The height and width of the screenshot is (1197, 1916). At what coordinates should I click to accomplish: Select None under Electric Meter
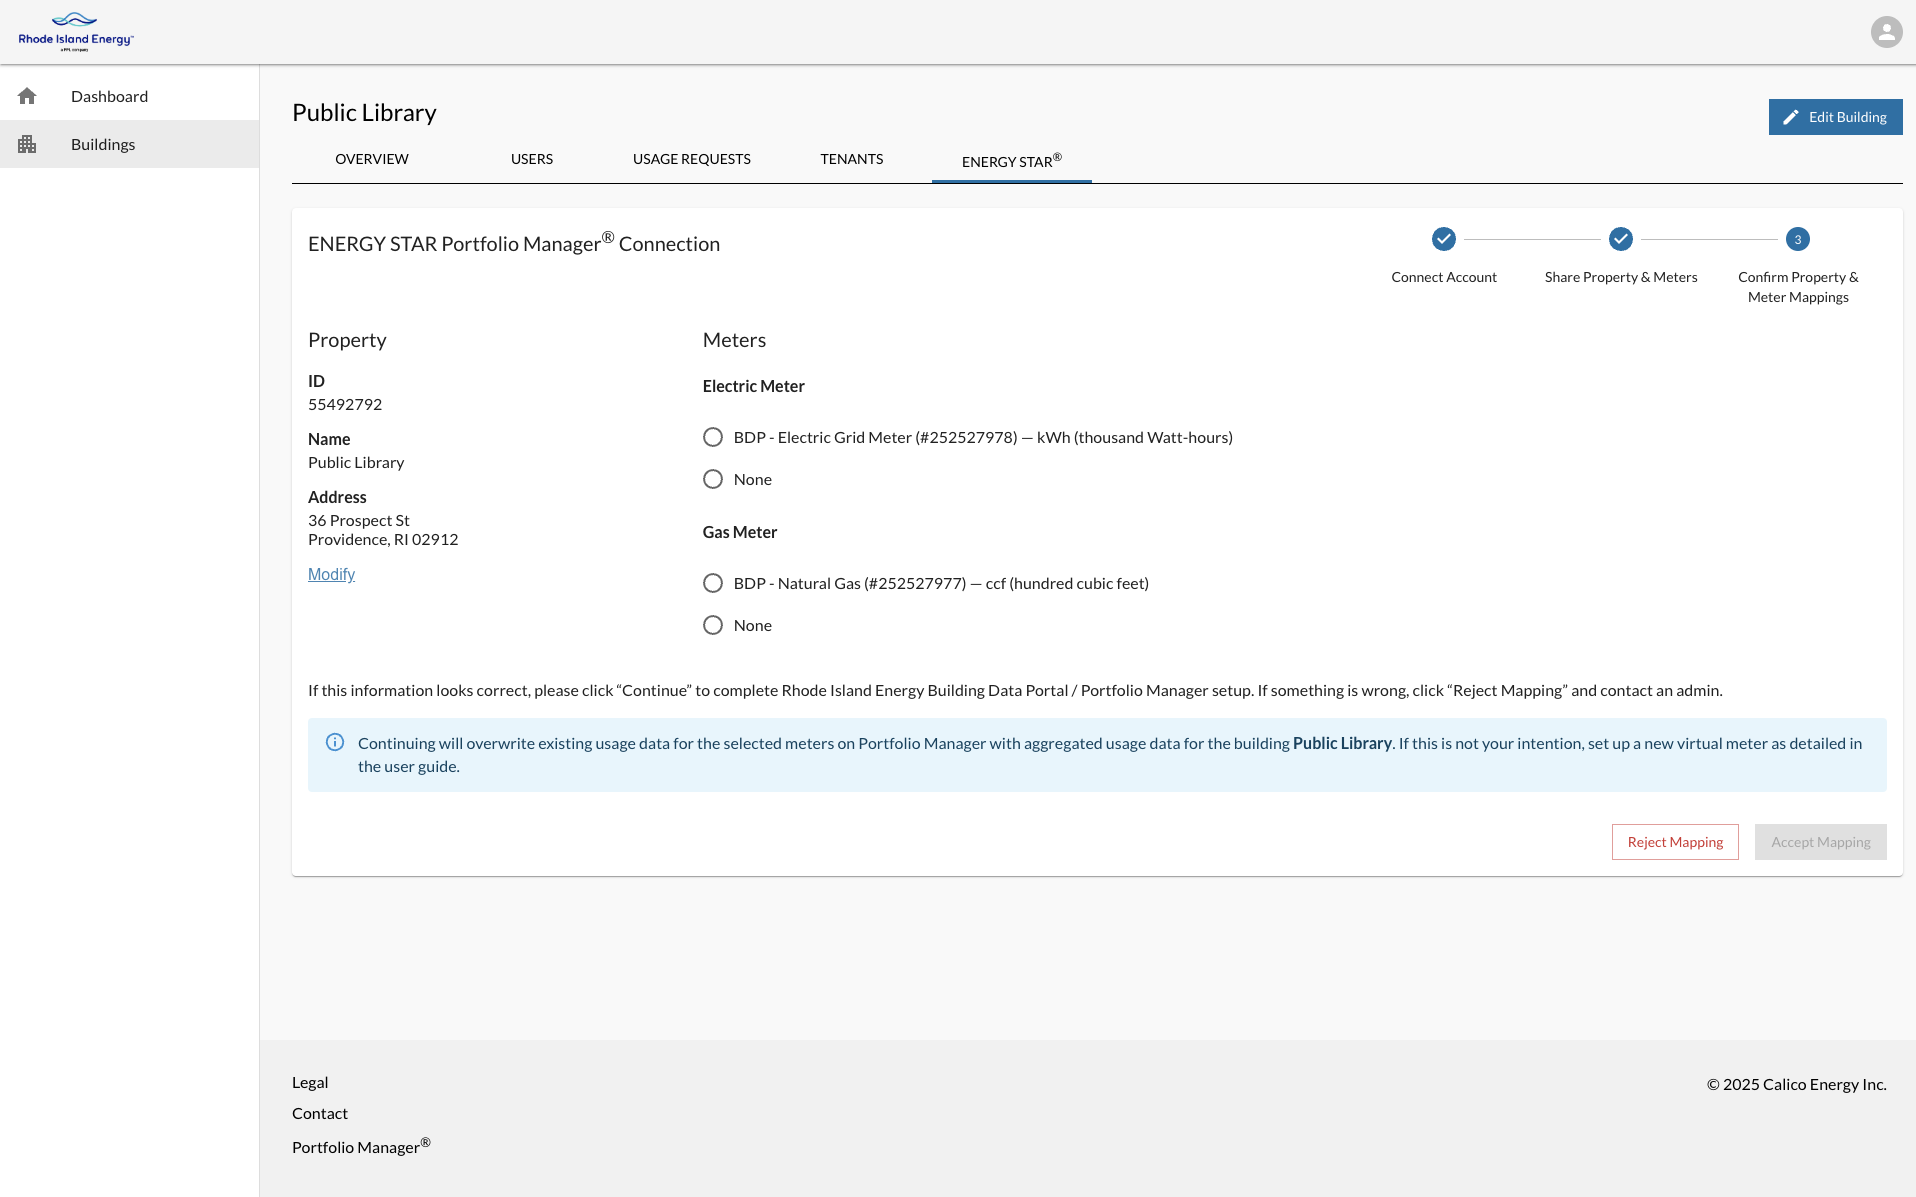pyautogui.click(x=712, y=479)
